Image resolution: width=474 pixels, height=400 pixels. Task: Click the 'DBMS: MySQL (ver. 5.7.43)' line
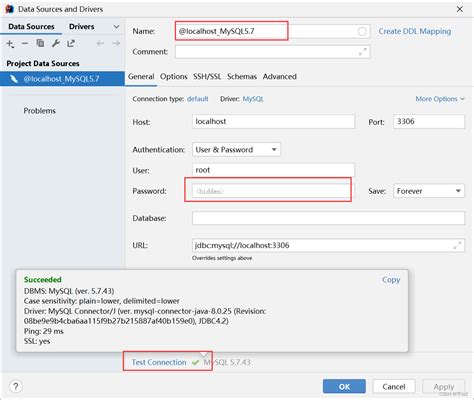(69, 291)
